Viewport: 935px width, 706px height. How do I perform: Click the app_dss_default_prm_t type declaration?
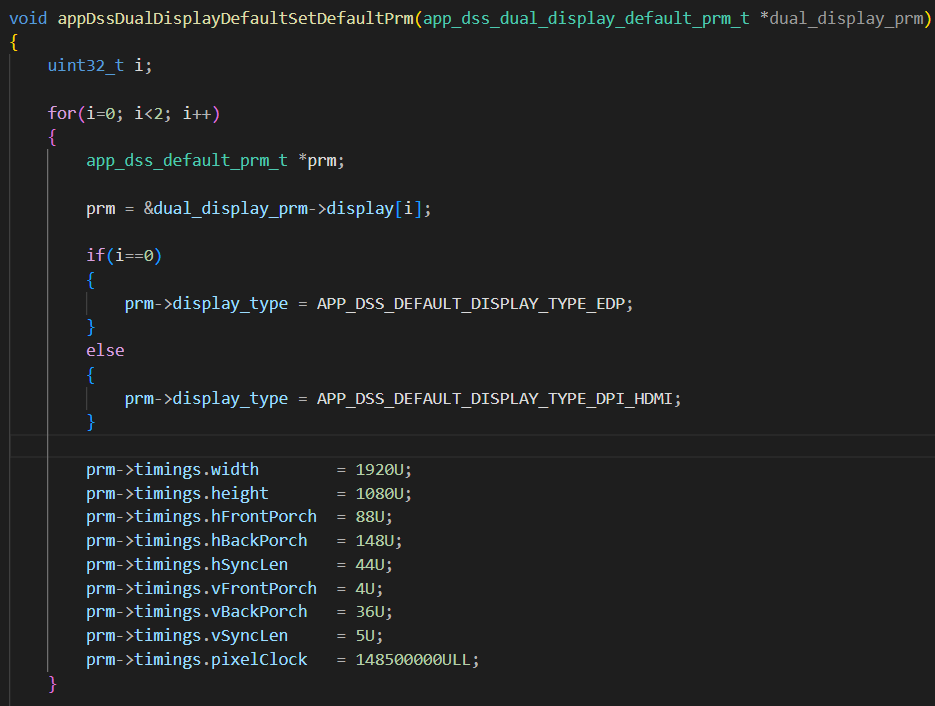coord(187,161)
